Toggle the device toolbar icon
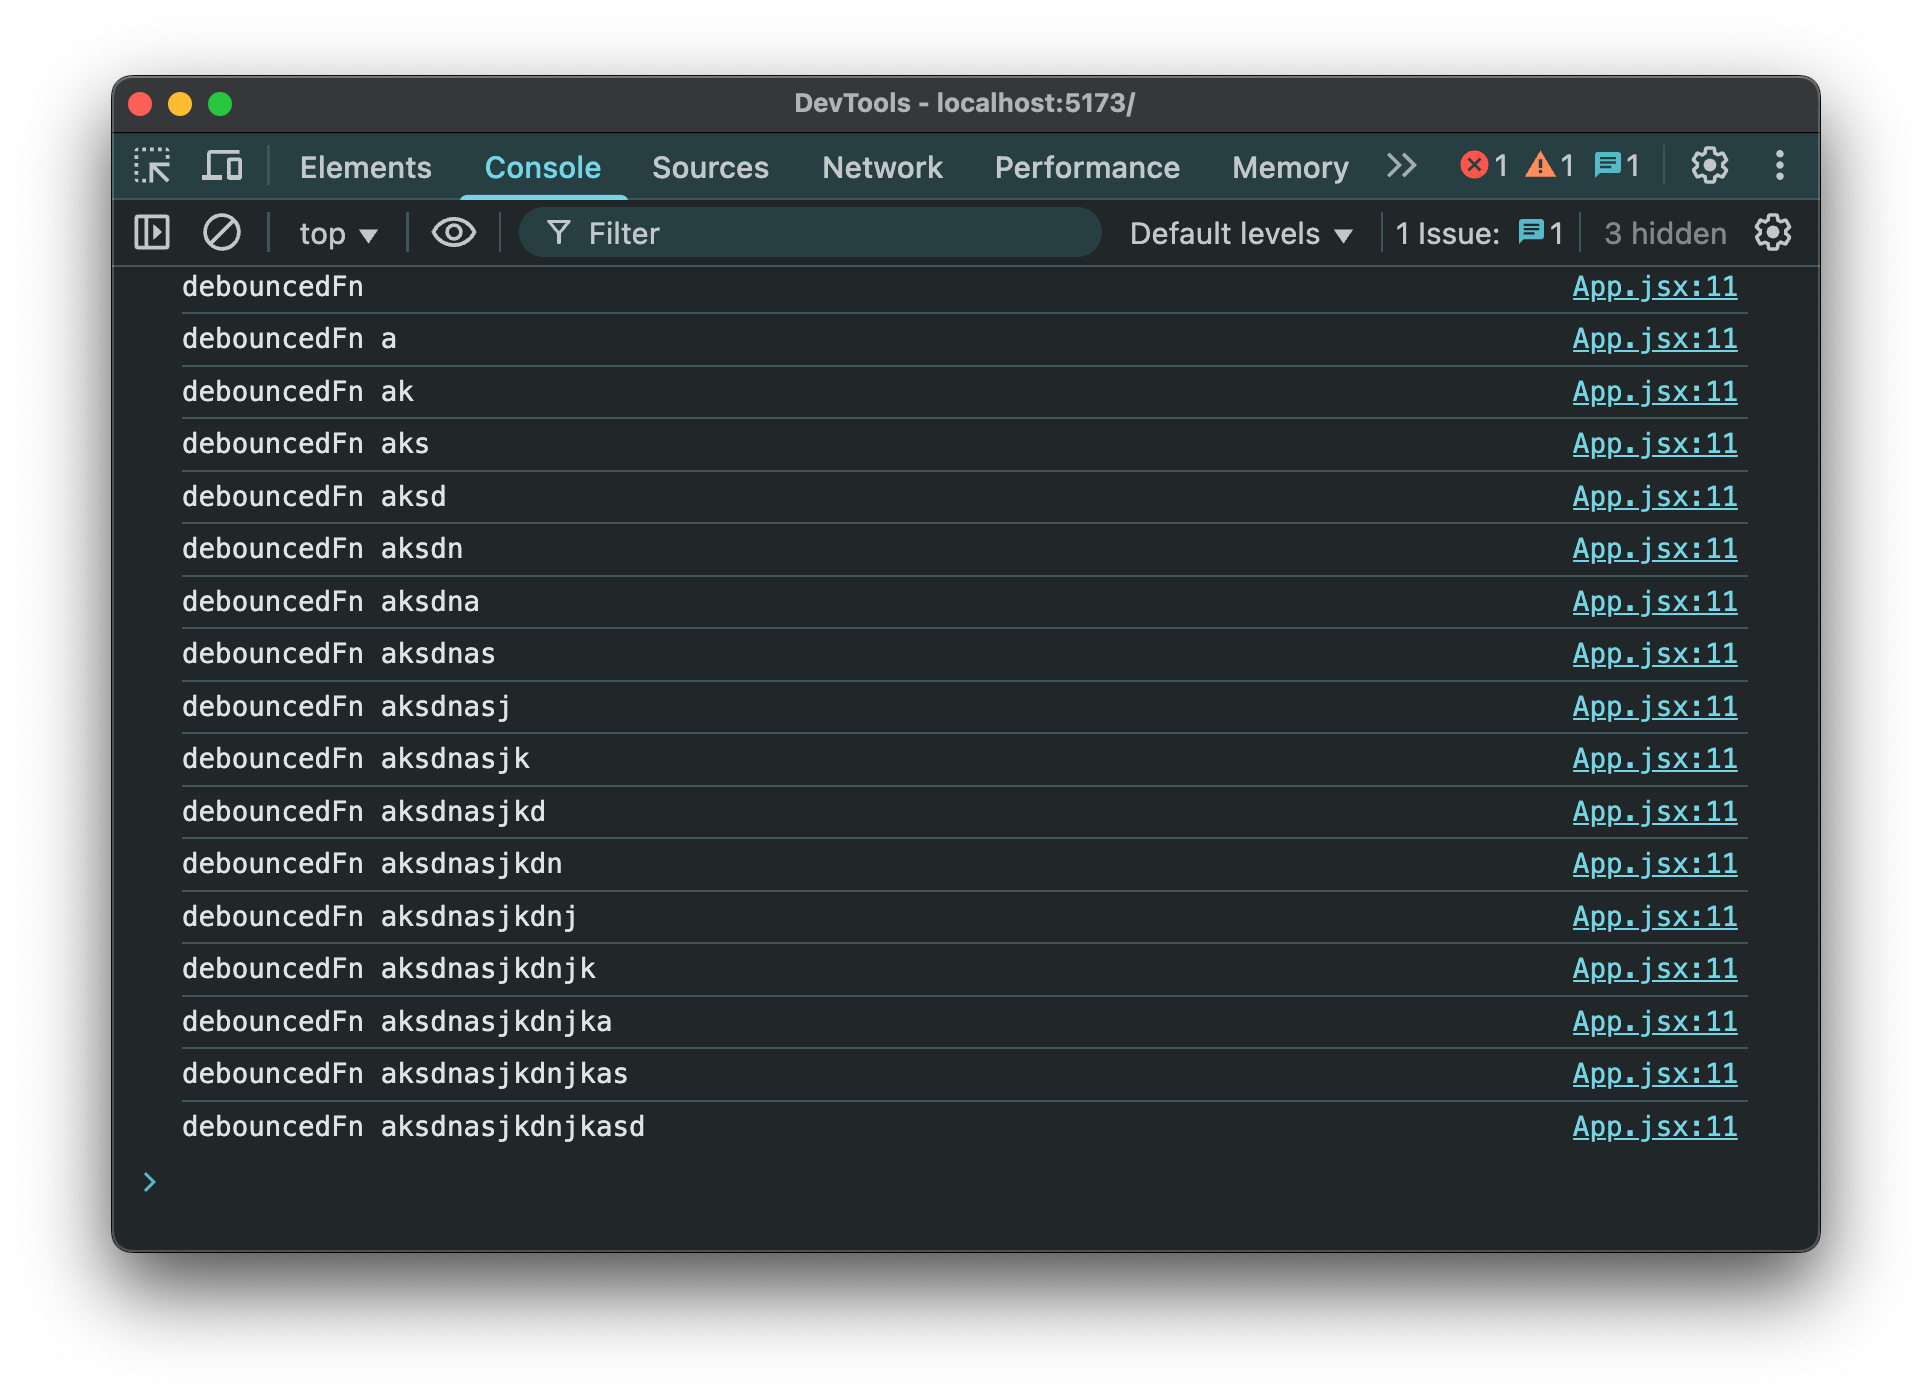The width and height of the screenshot is (1932, 1400). pos(222,166)
